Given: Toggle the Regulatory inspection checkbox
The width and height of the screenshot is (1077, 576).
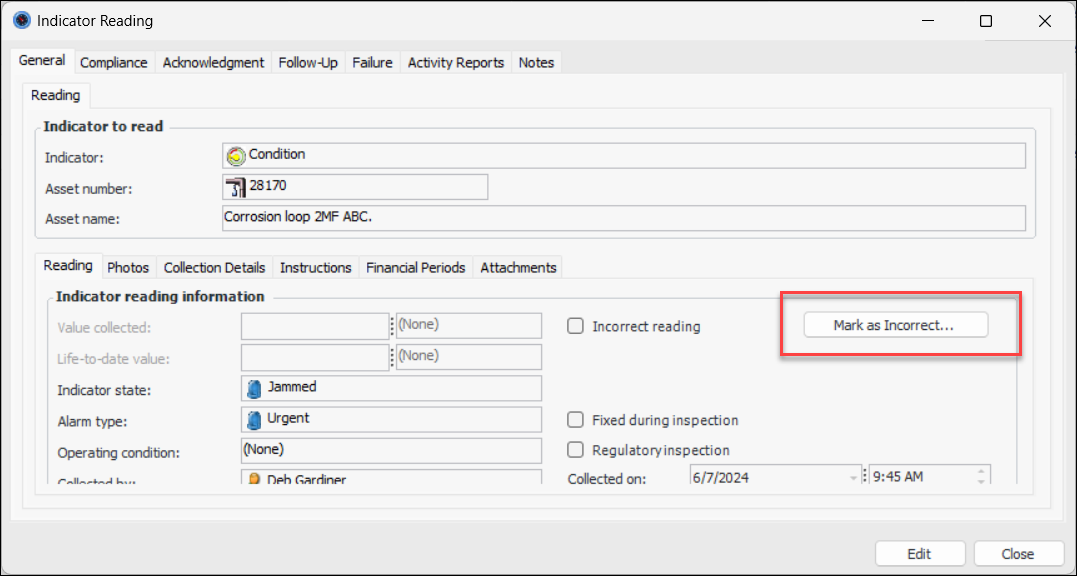Looking at the screenshot, I should point(575,450).
